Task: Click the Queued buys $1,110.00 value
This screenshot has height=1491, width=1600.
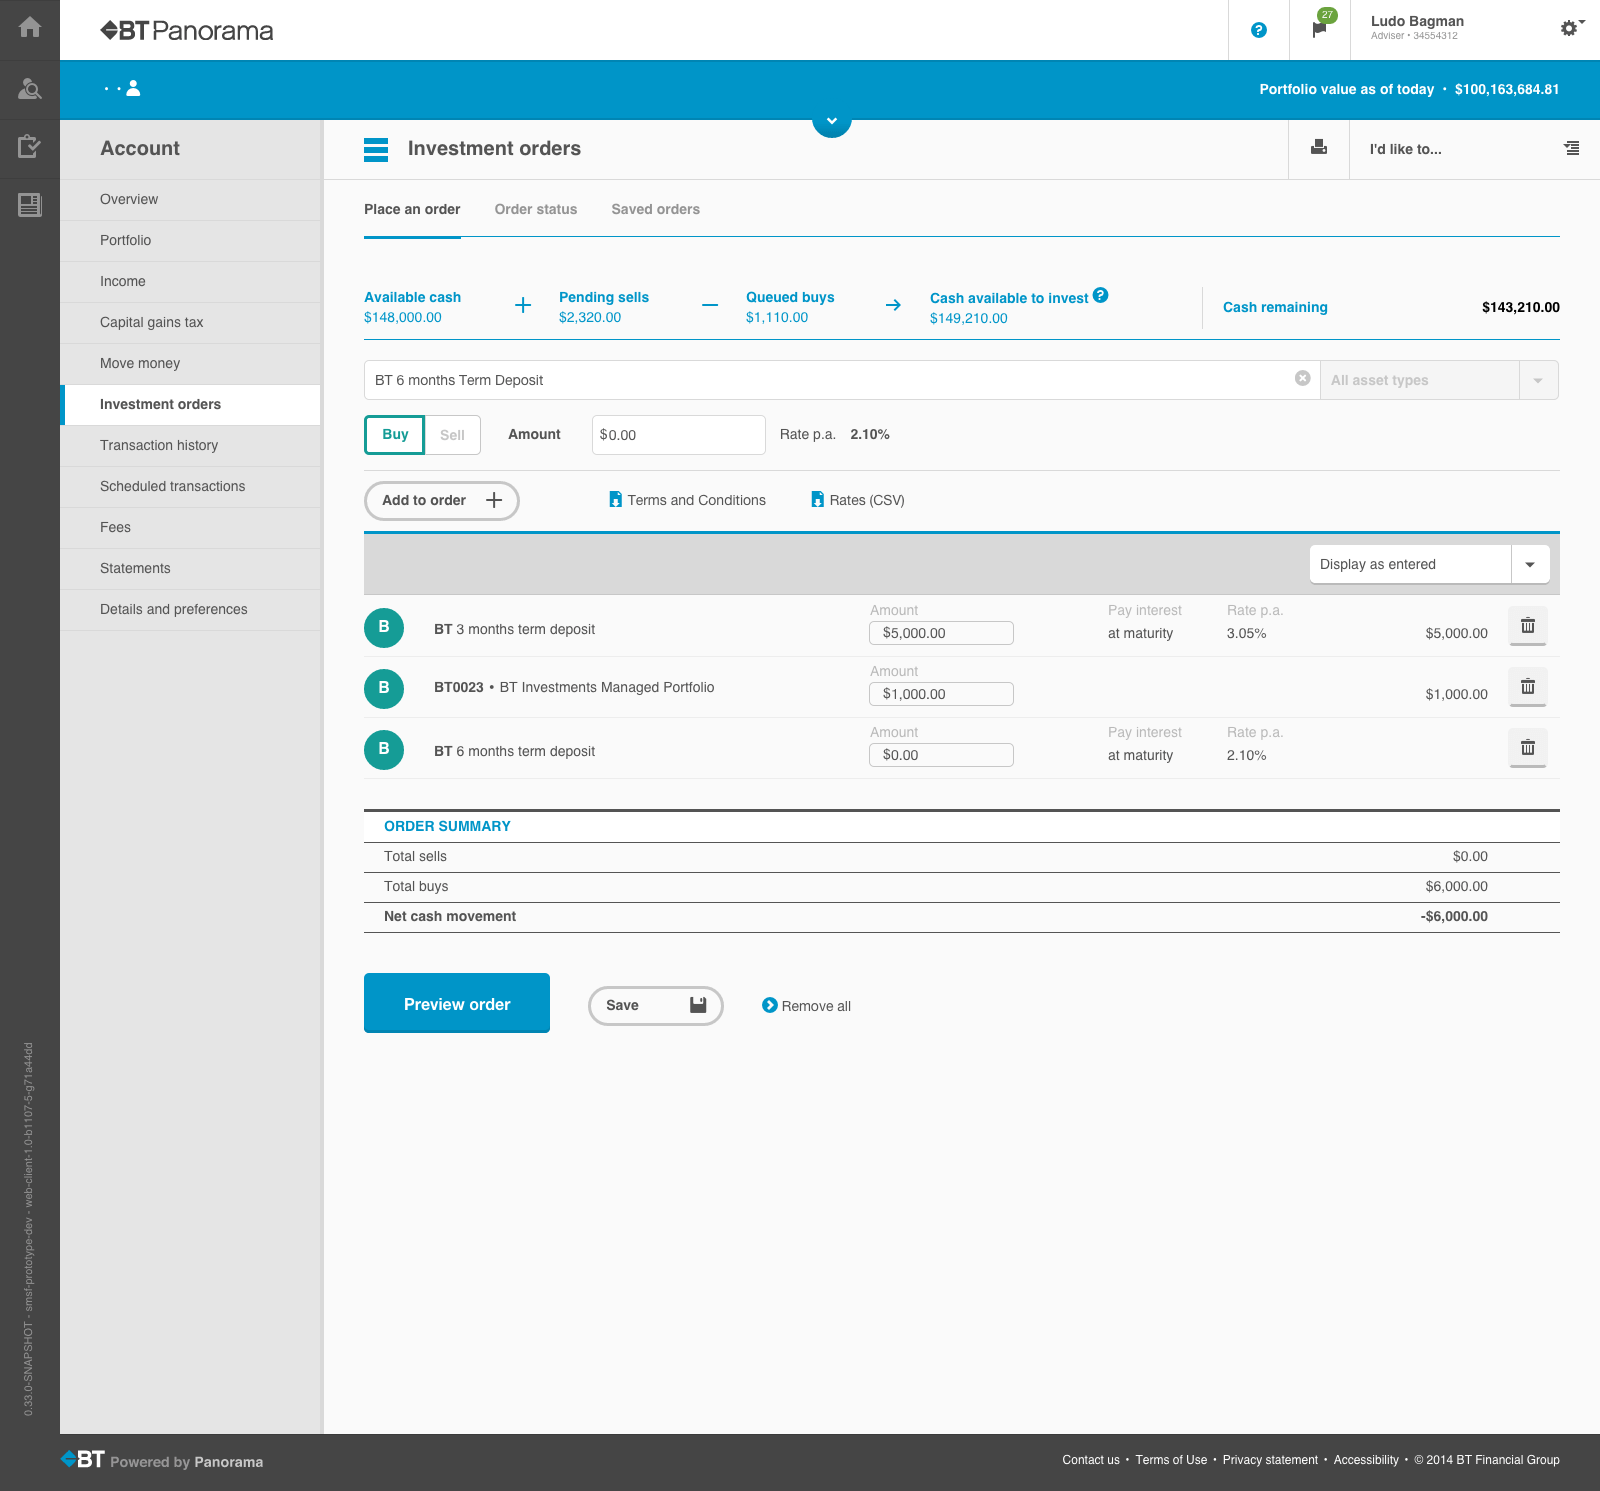Action: click(x=777, y=317)
